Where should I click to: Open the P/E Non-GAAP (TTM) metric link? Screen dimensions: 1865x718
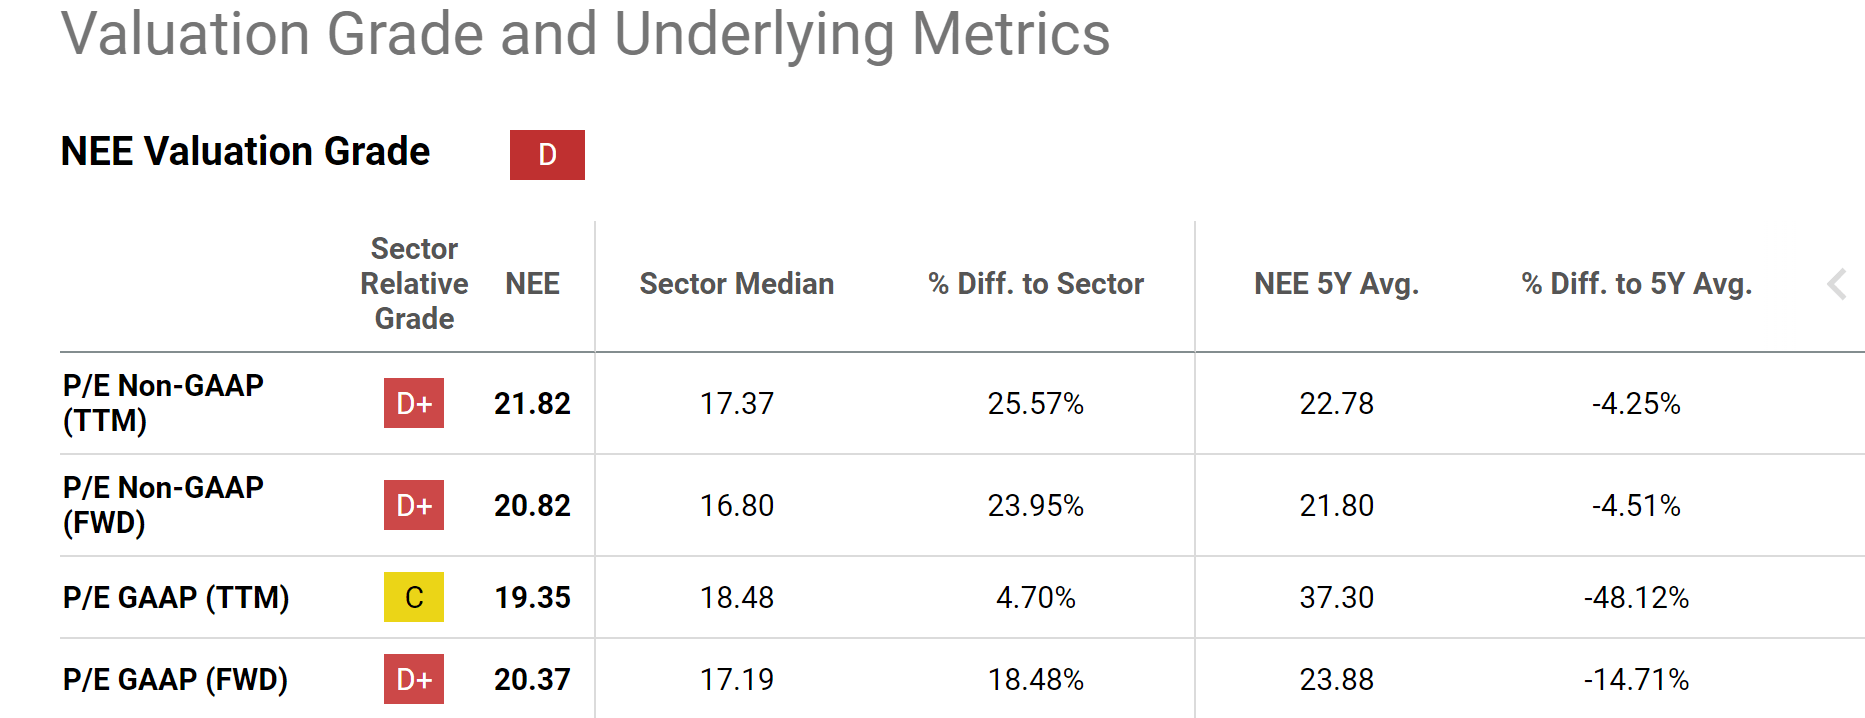(163, 402)
